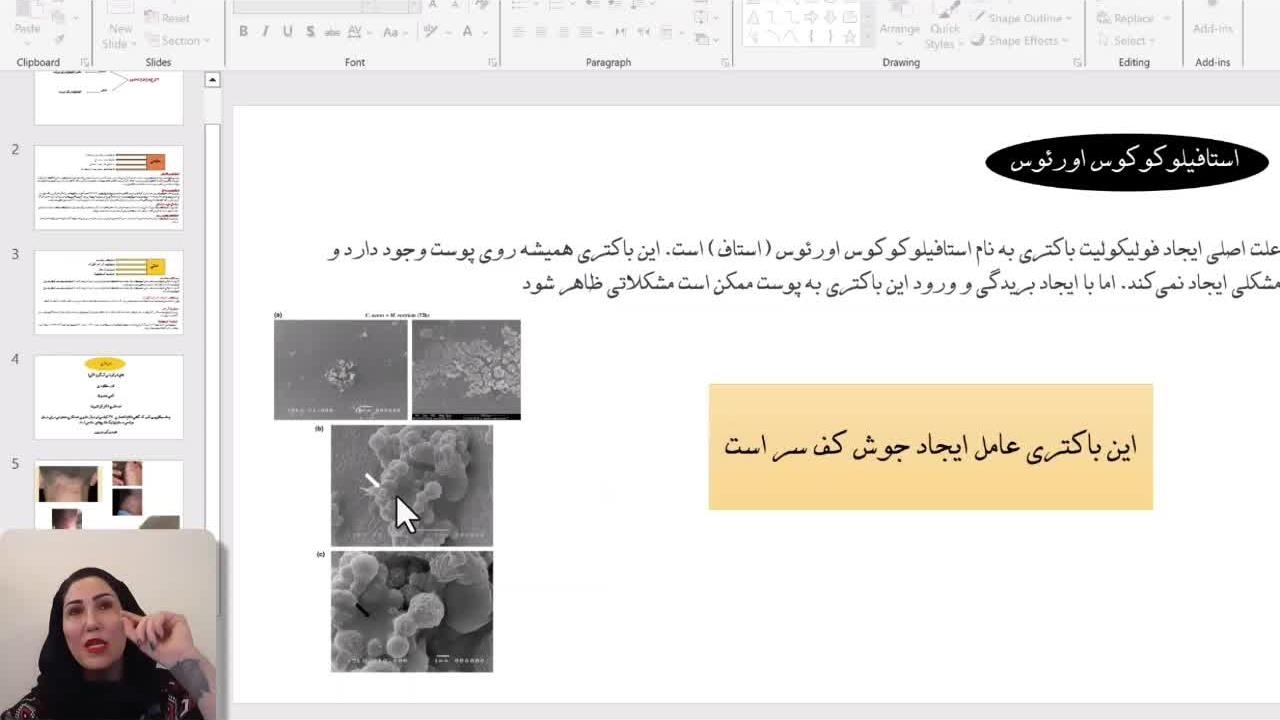Screen dimensions: 1280x720
Task: Open the Section dropdown
Action: point(180,41)
